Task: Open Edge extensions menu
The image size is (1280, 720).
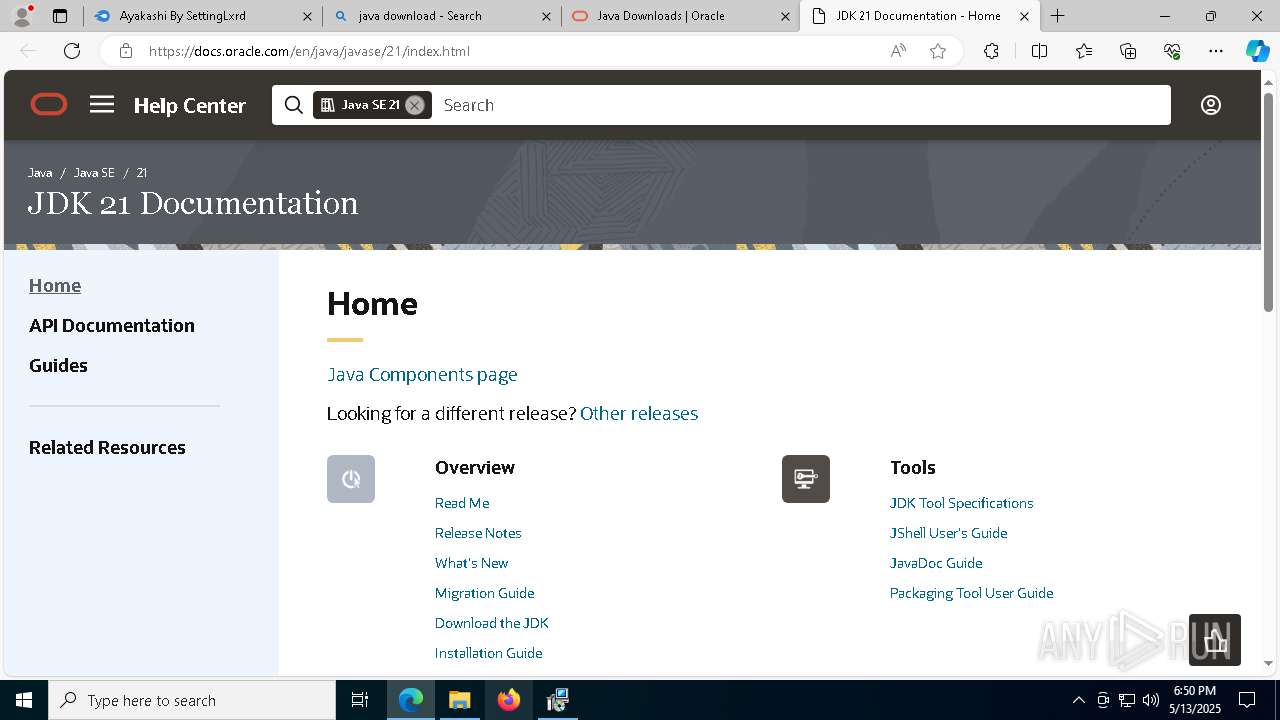Action: 991,51
